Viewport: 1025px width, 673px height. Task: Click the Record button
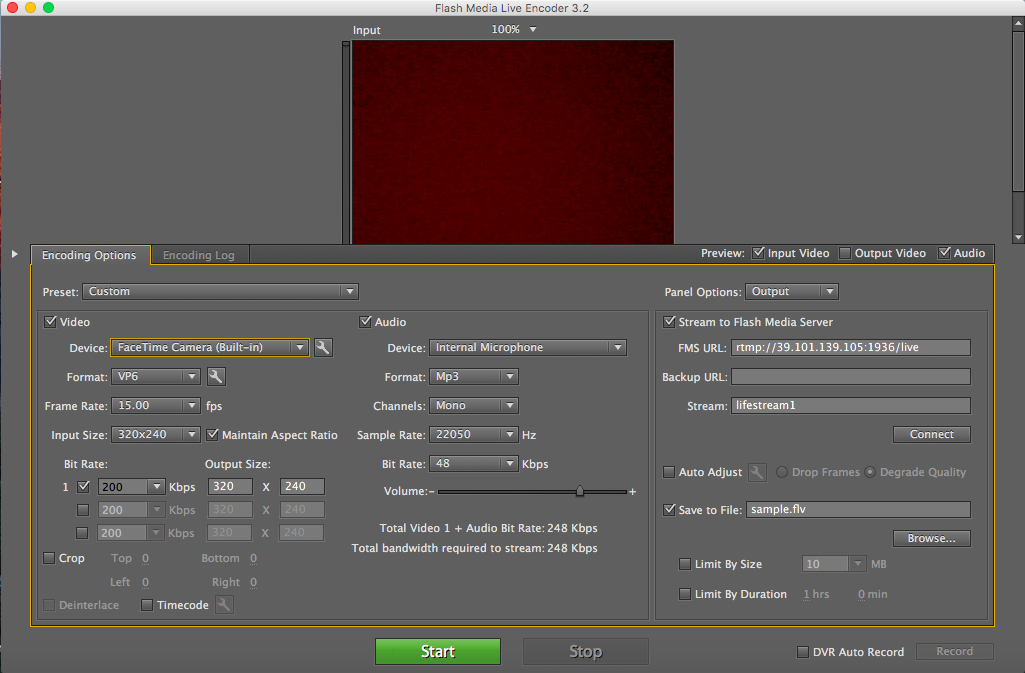954,651
